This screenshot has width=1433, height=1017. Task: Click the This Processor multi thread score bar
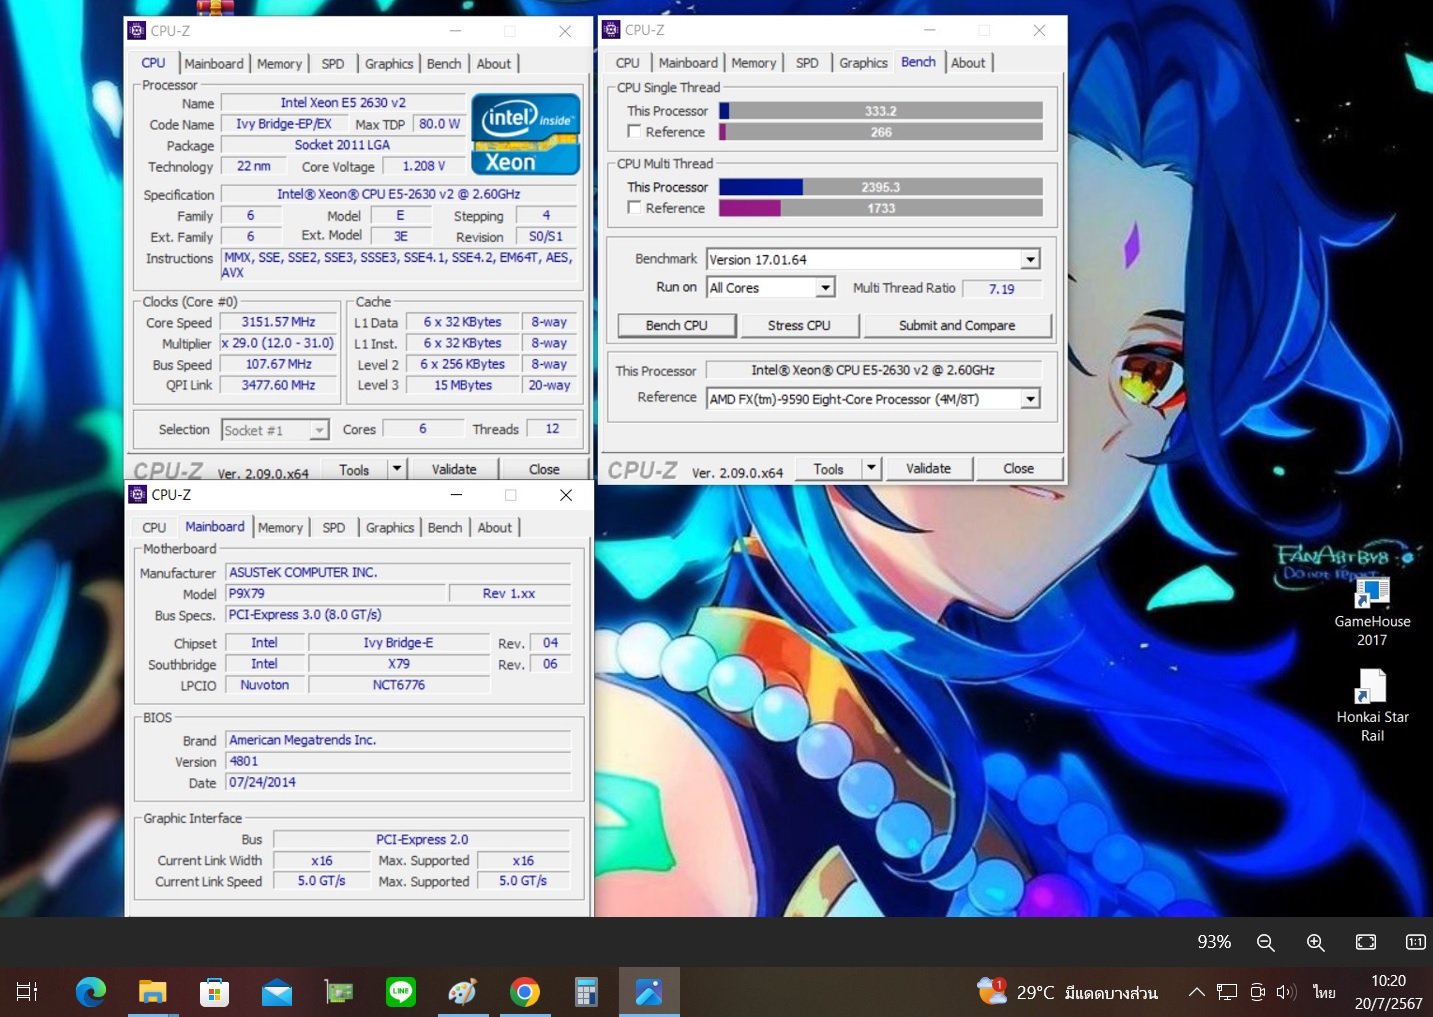pyautogui.click(x=880, y=187)
